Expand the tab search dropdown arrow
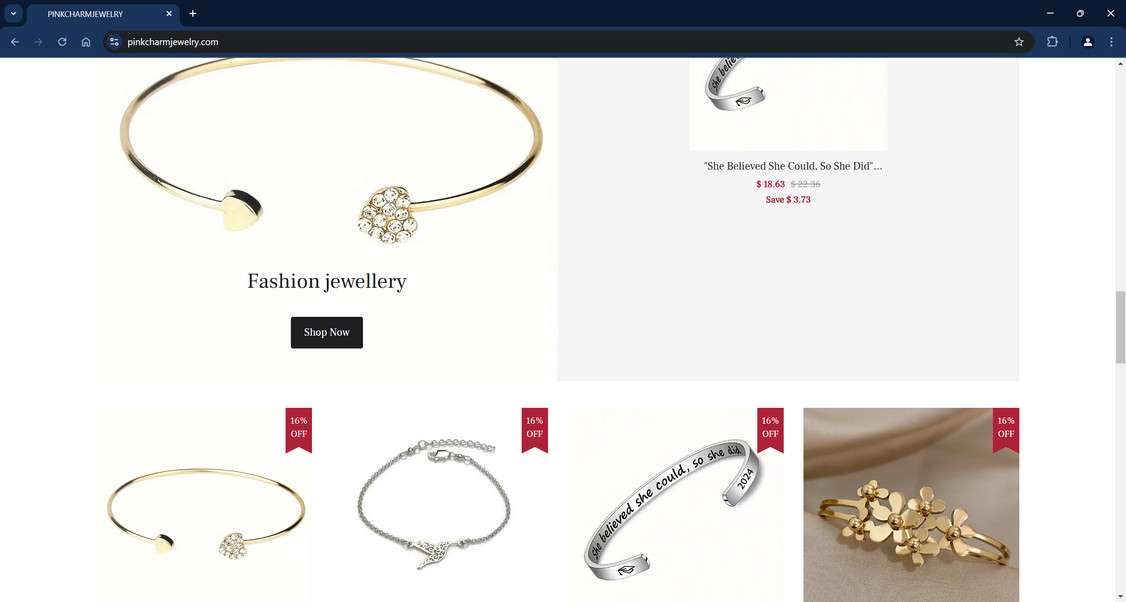This screenshot has width=1126, height=602. point(13,14)
